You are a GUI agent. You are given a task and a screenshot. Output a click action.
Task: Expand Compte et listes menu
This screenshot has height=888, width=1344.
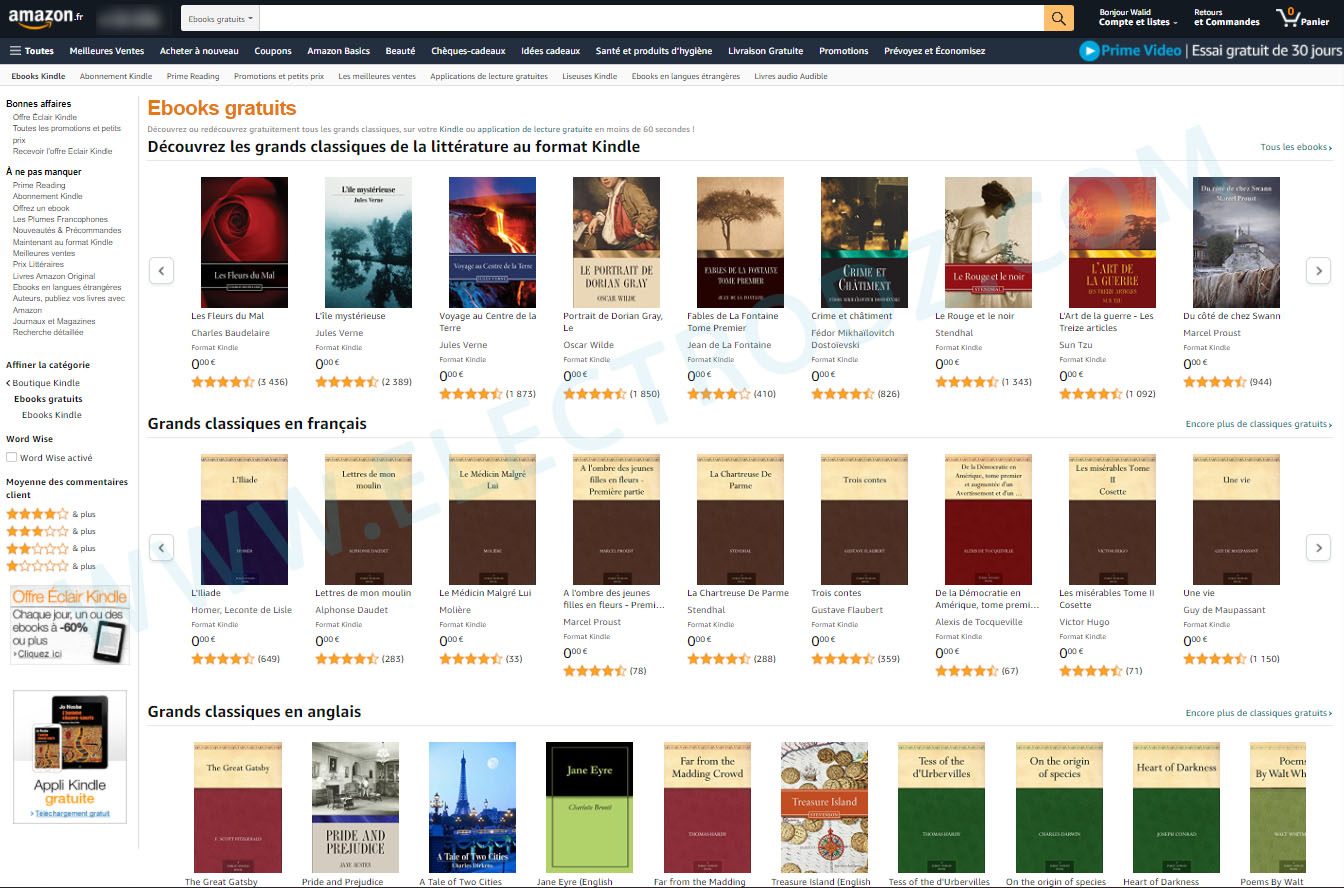coord(1138,22)
